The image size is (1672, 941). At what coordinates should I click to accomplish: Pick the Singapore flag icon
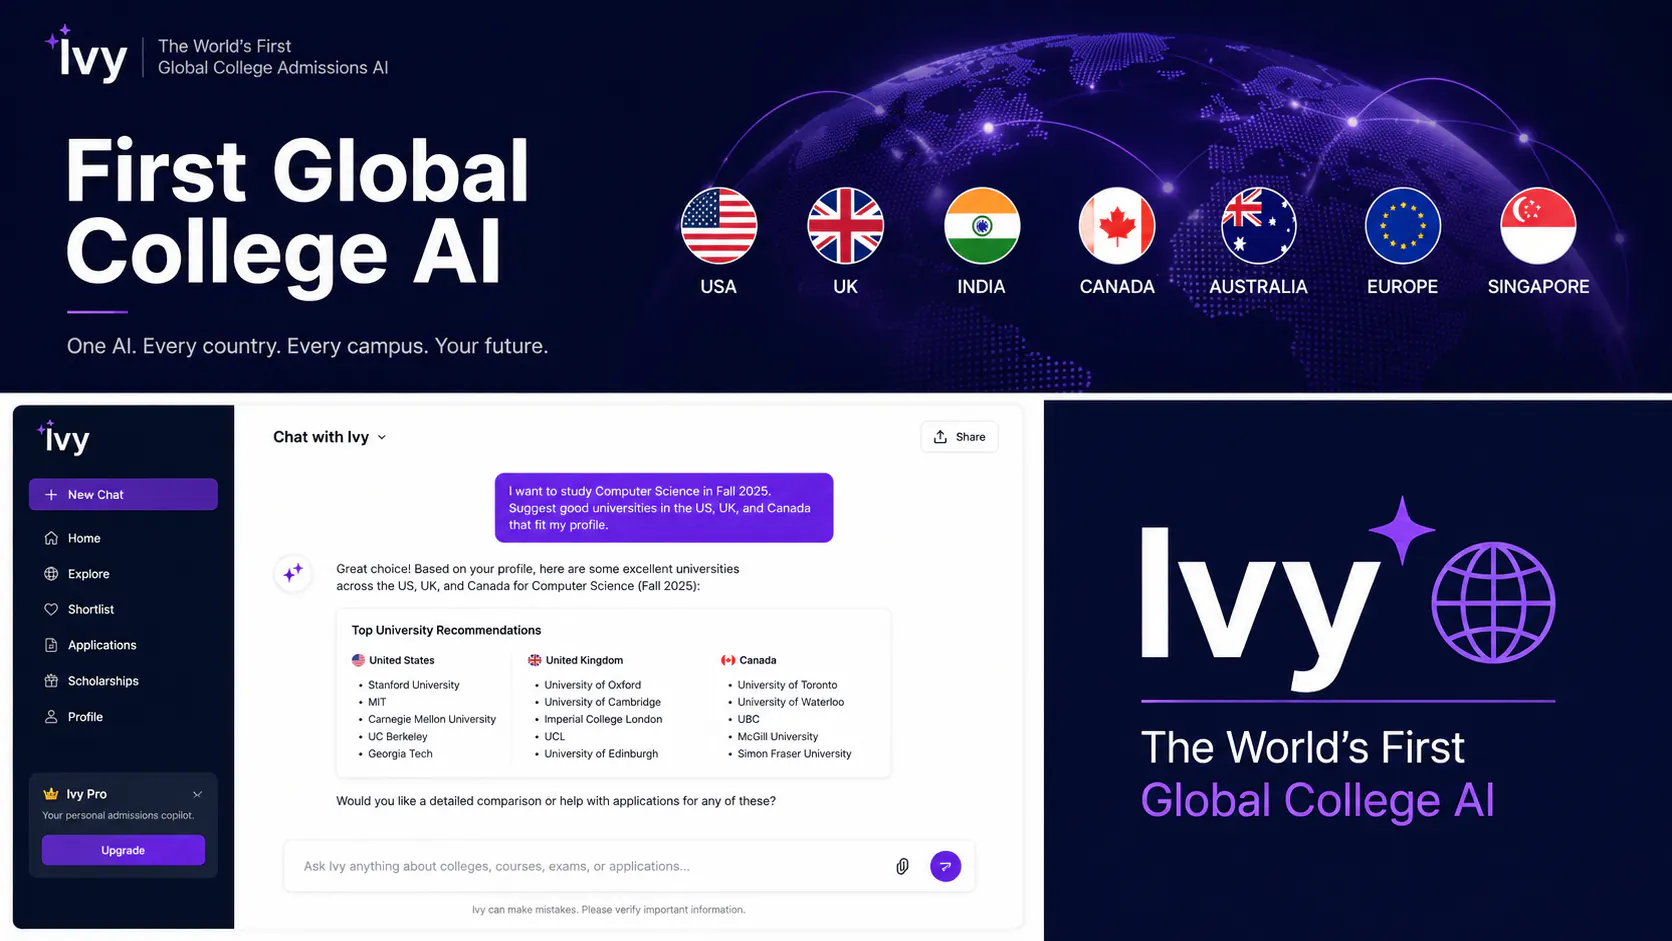pos(1539,226)
